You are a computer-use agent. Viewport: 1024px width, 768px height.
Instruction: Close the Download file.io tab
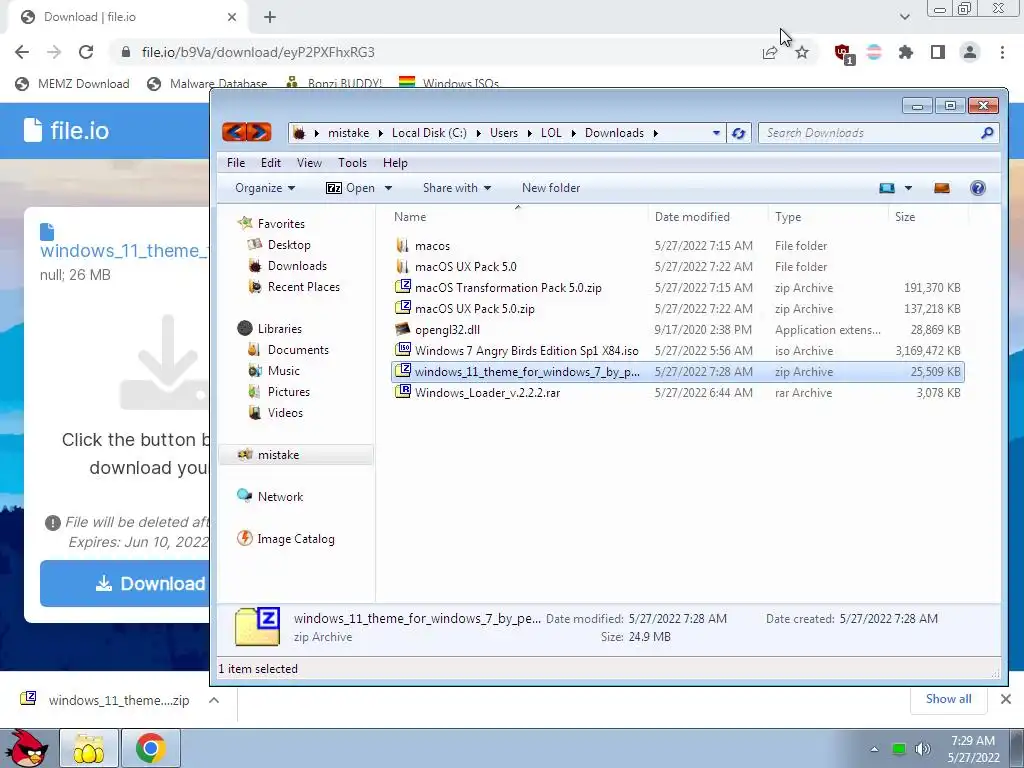(232, 17)
